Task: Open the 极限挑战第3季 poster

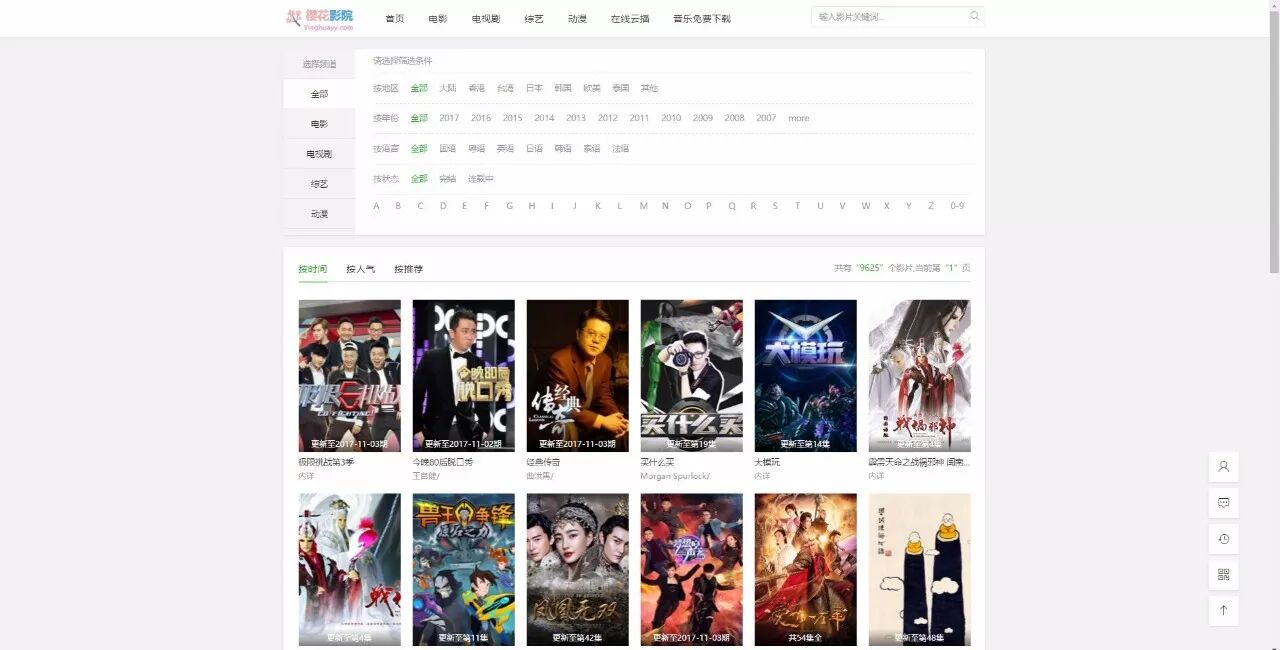Action: point(349,376)
